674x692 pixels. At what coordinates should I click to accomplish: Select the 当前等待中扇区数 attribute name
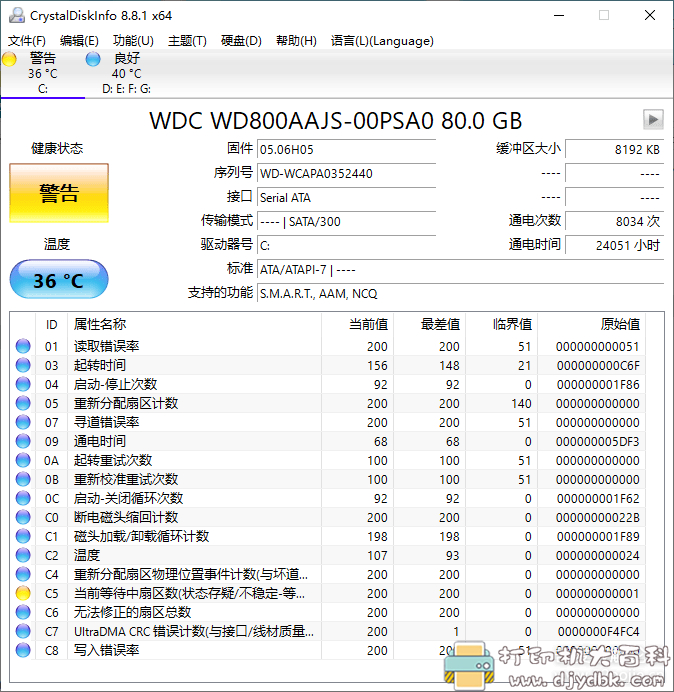click(189, 594)
